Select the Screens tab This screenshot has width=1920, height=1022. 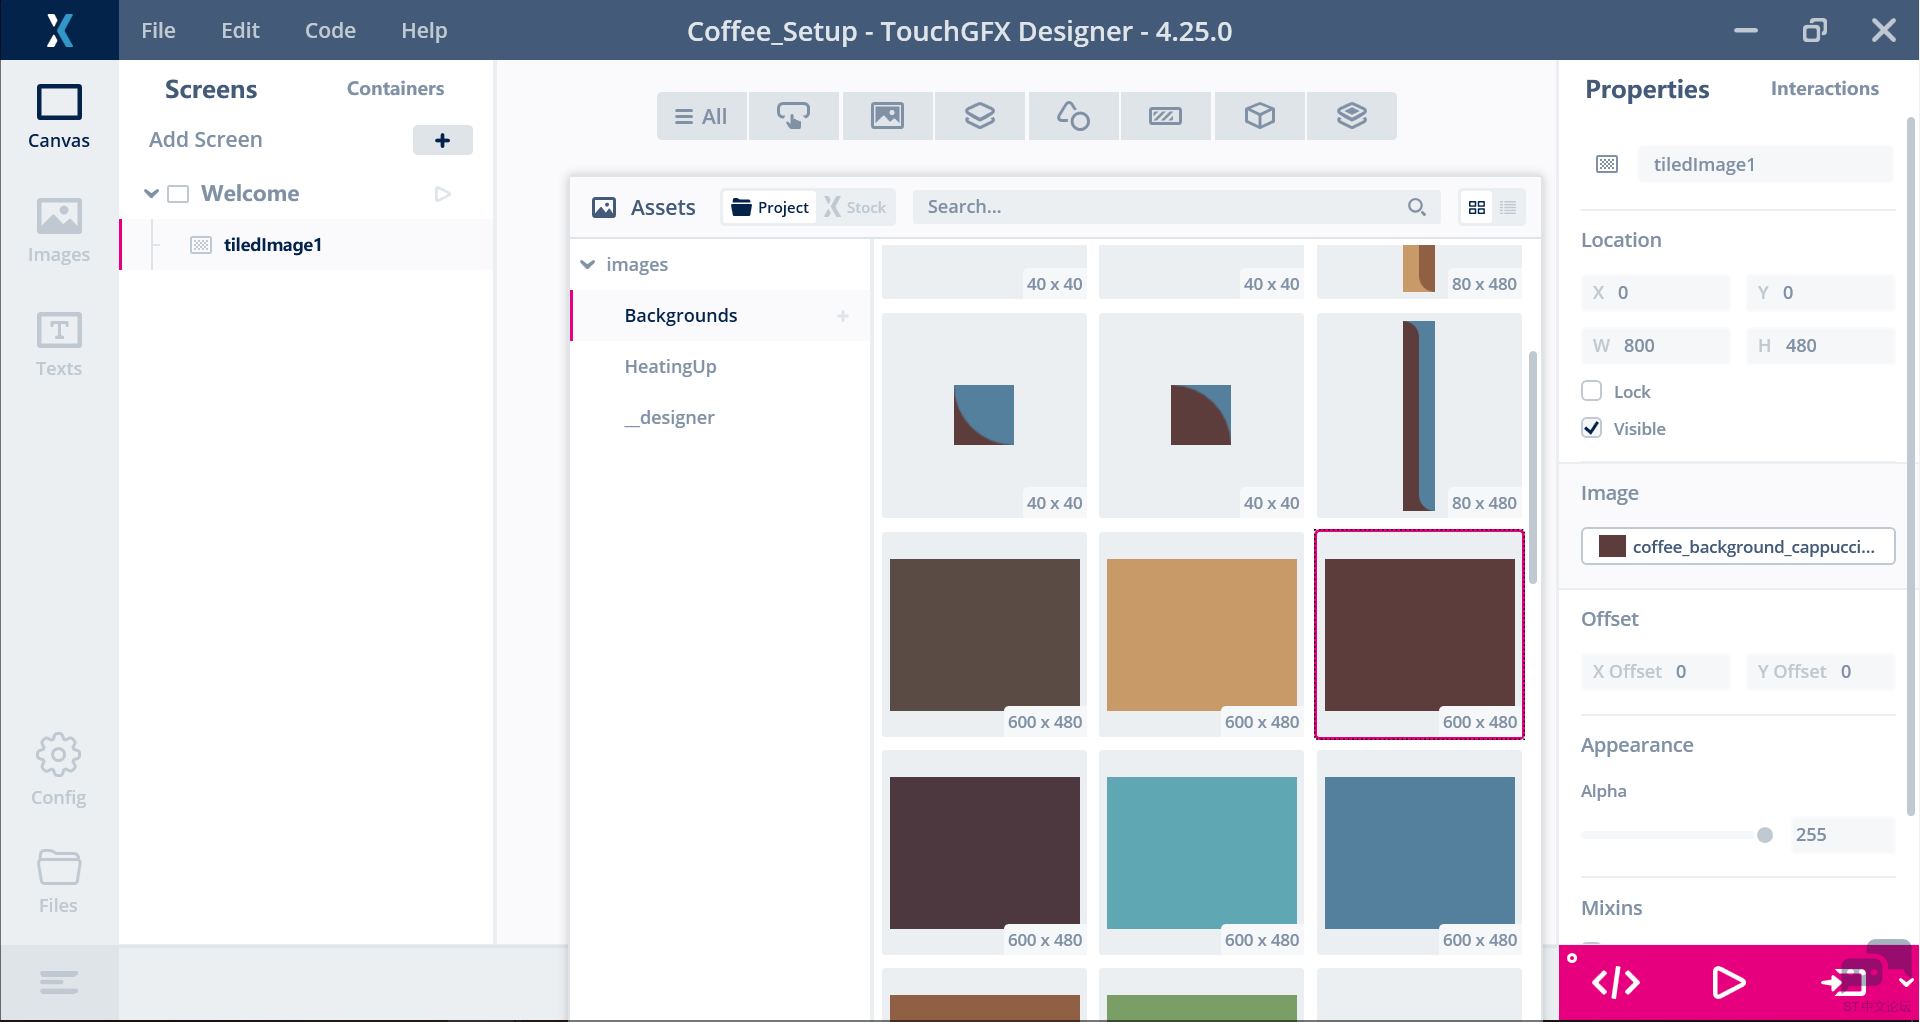[x=211, y=89]
